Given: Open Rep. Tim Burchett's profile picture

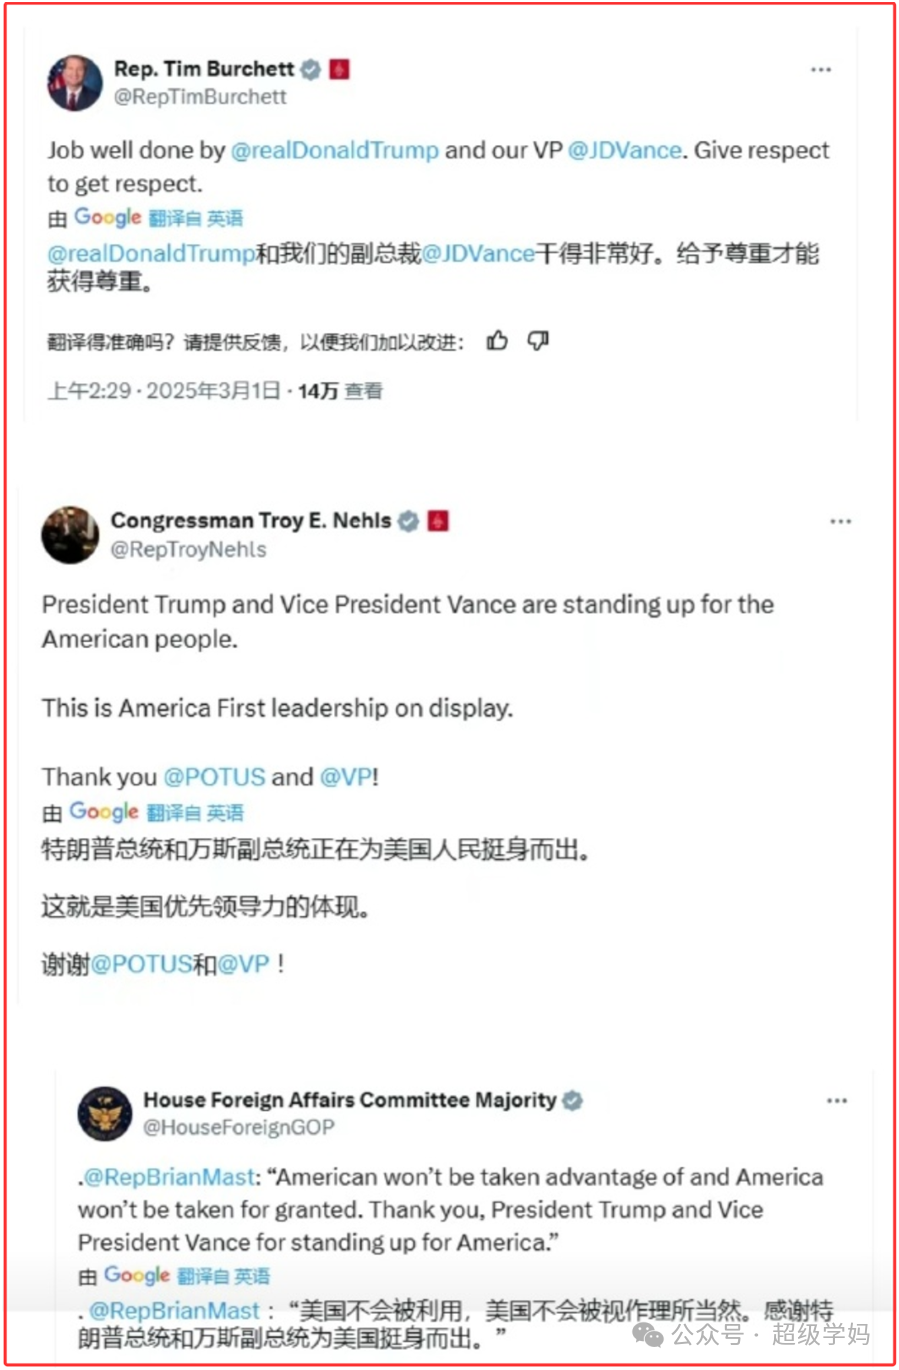Looking at the screenshot, I should [74, 82].
